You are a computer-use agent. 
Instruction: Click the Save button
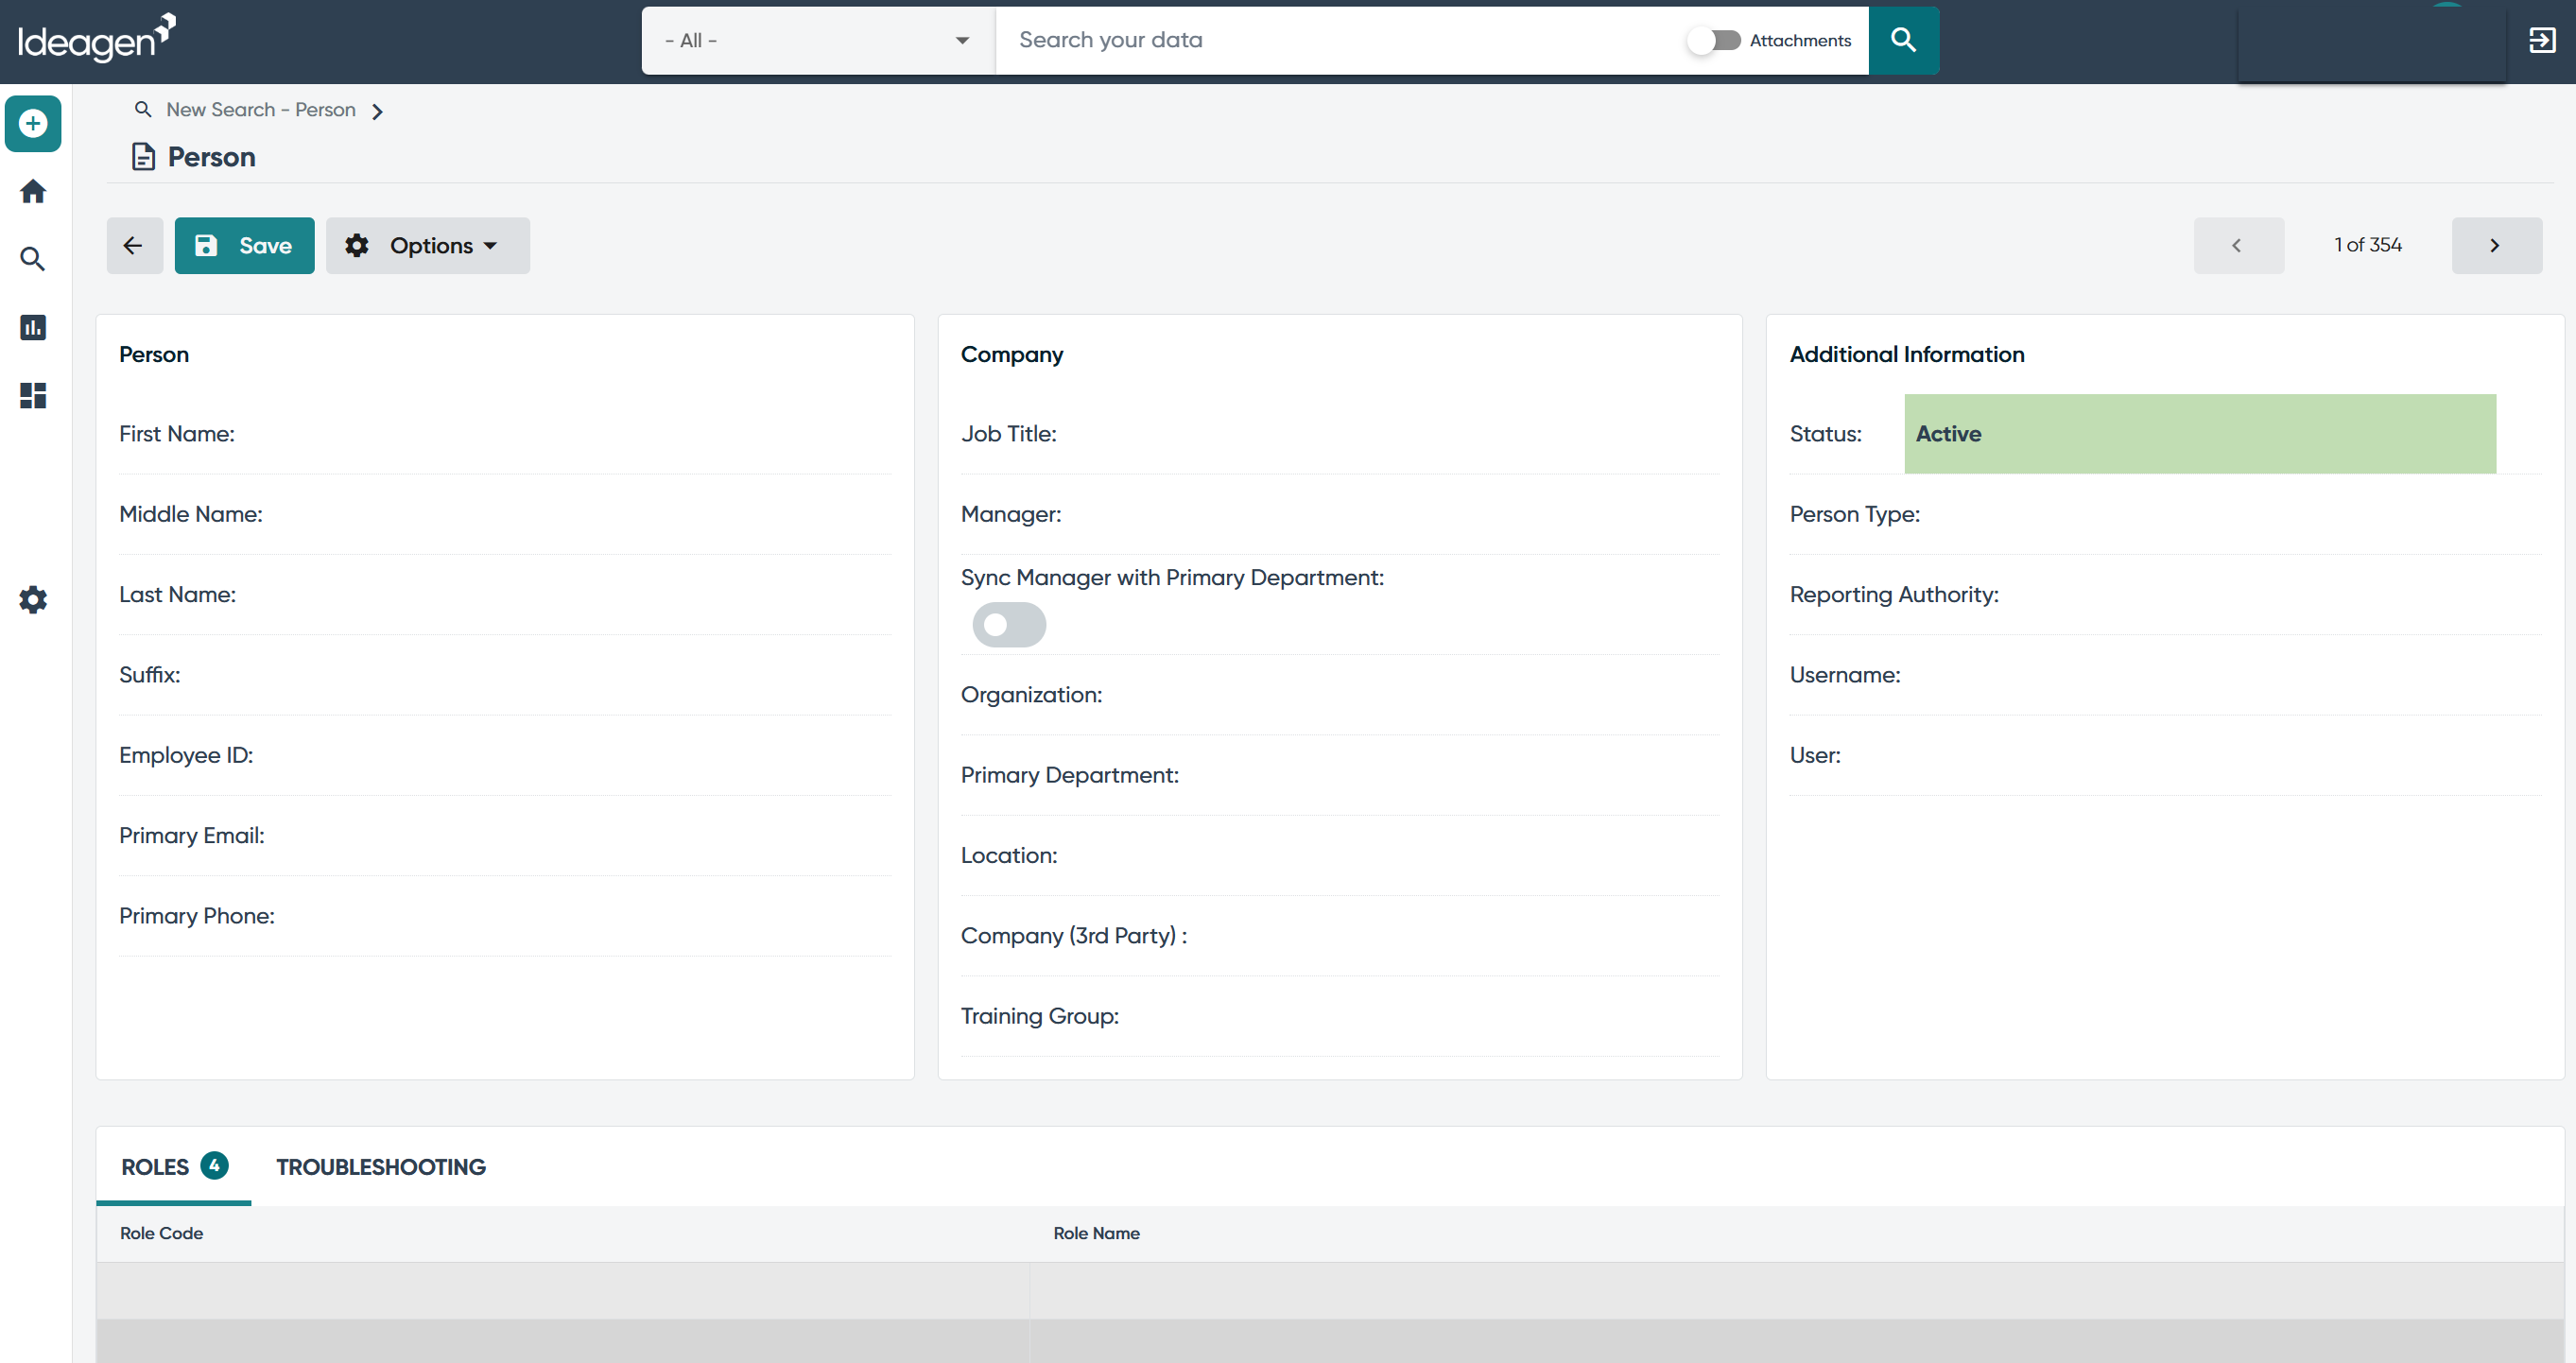244,246
